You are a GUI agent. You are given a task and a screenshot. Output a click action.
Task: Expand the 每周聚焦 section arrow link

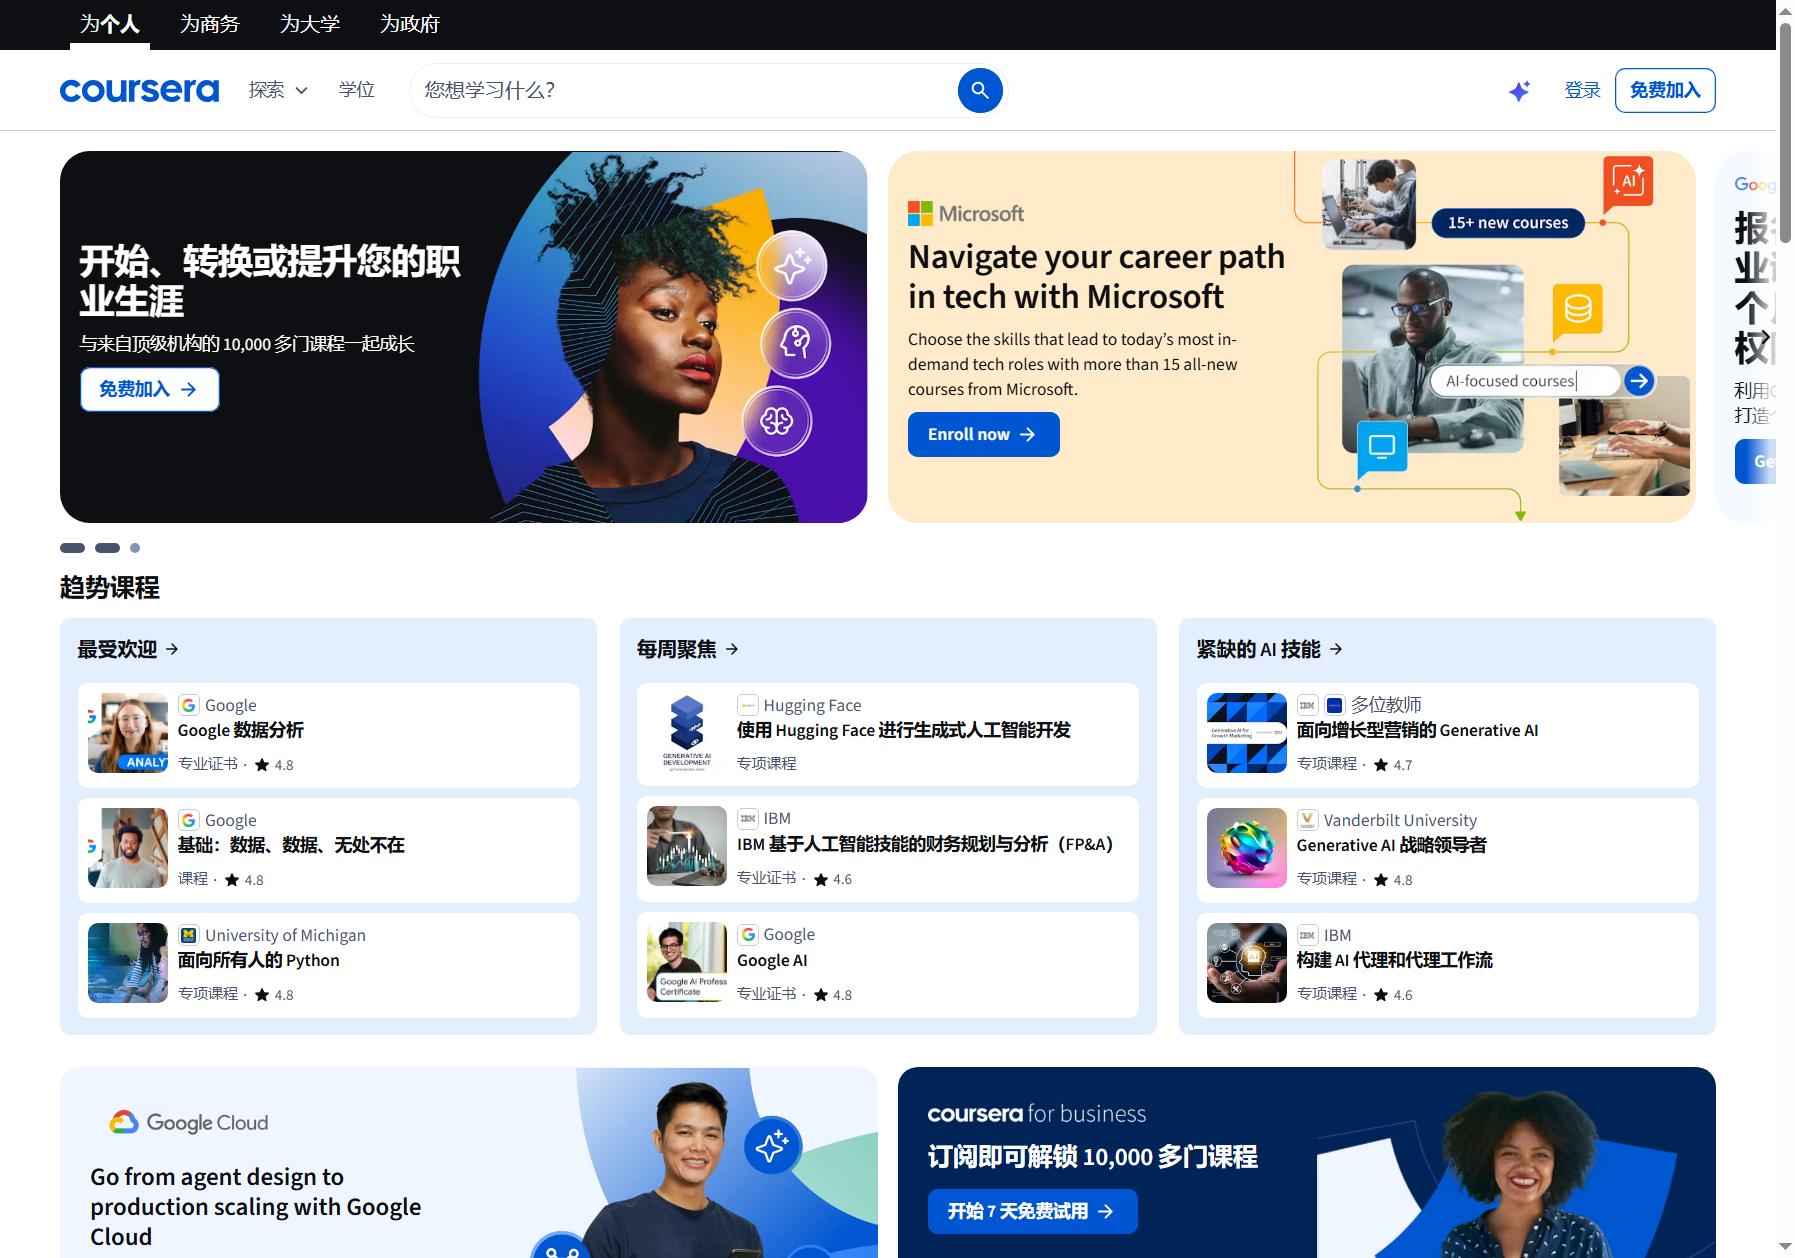point(688,649)
